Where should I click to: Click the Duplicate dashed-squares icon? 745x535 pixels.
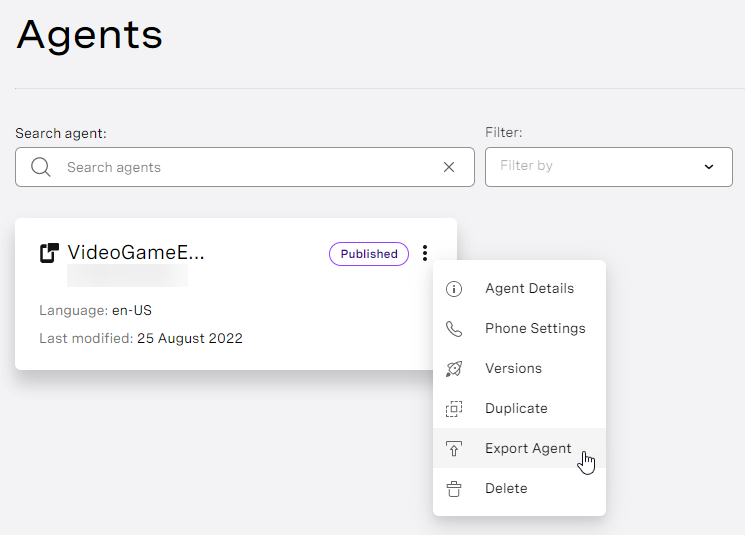(454, 409)
